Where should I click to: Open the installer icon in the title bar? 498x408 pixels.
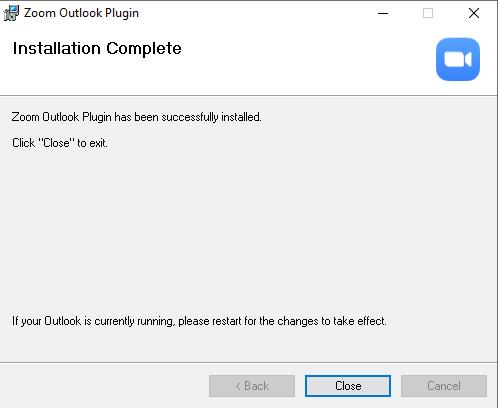[x=11, y=13]
